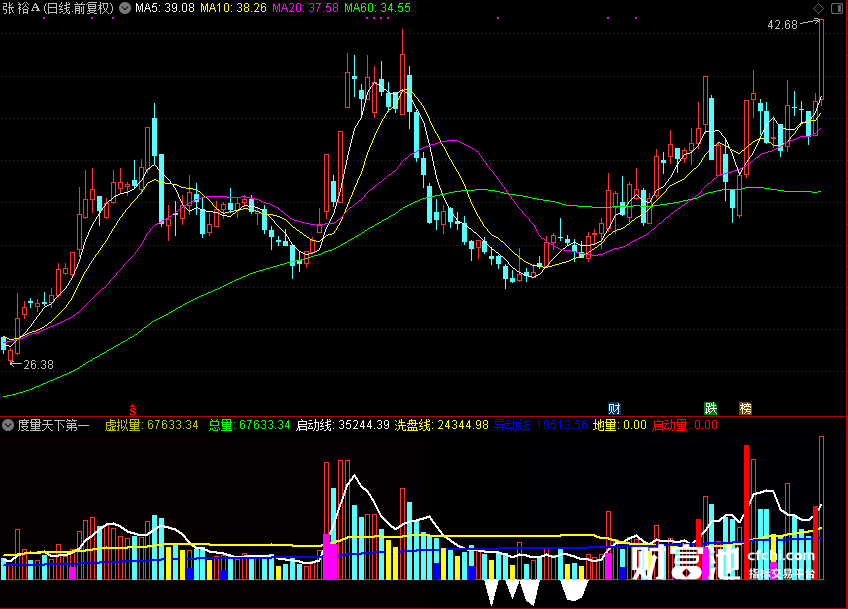This screenshot has width=848, height=609.
Task: Open dropdown next to 张裕A title
Action: click(125, 8)
